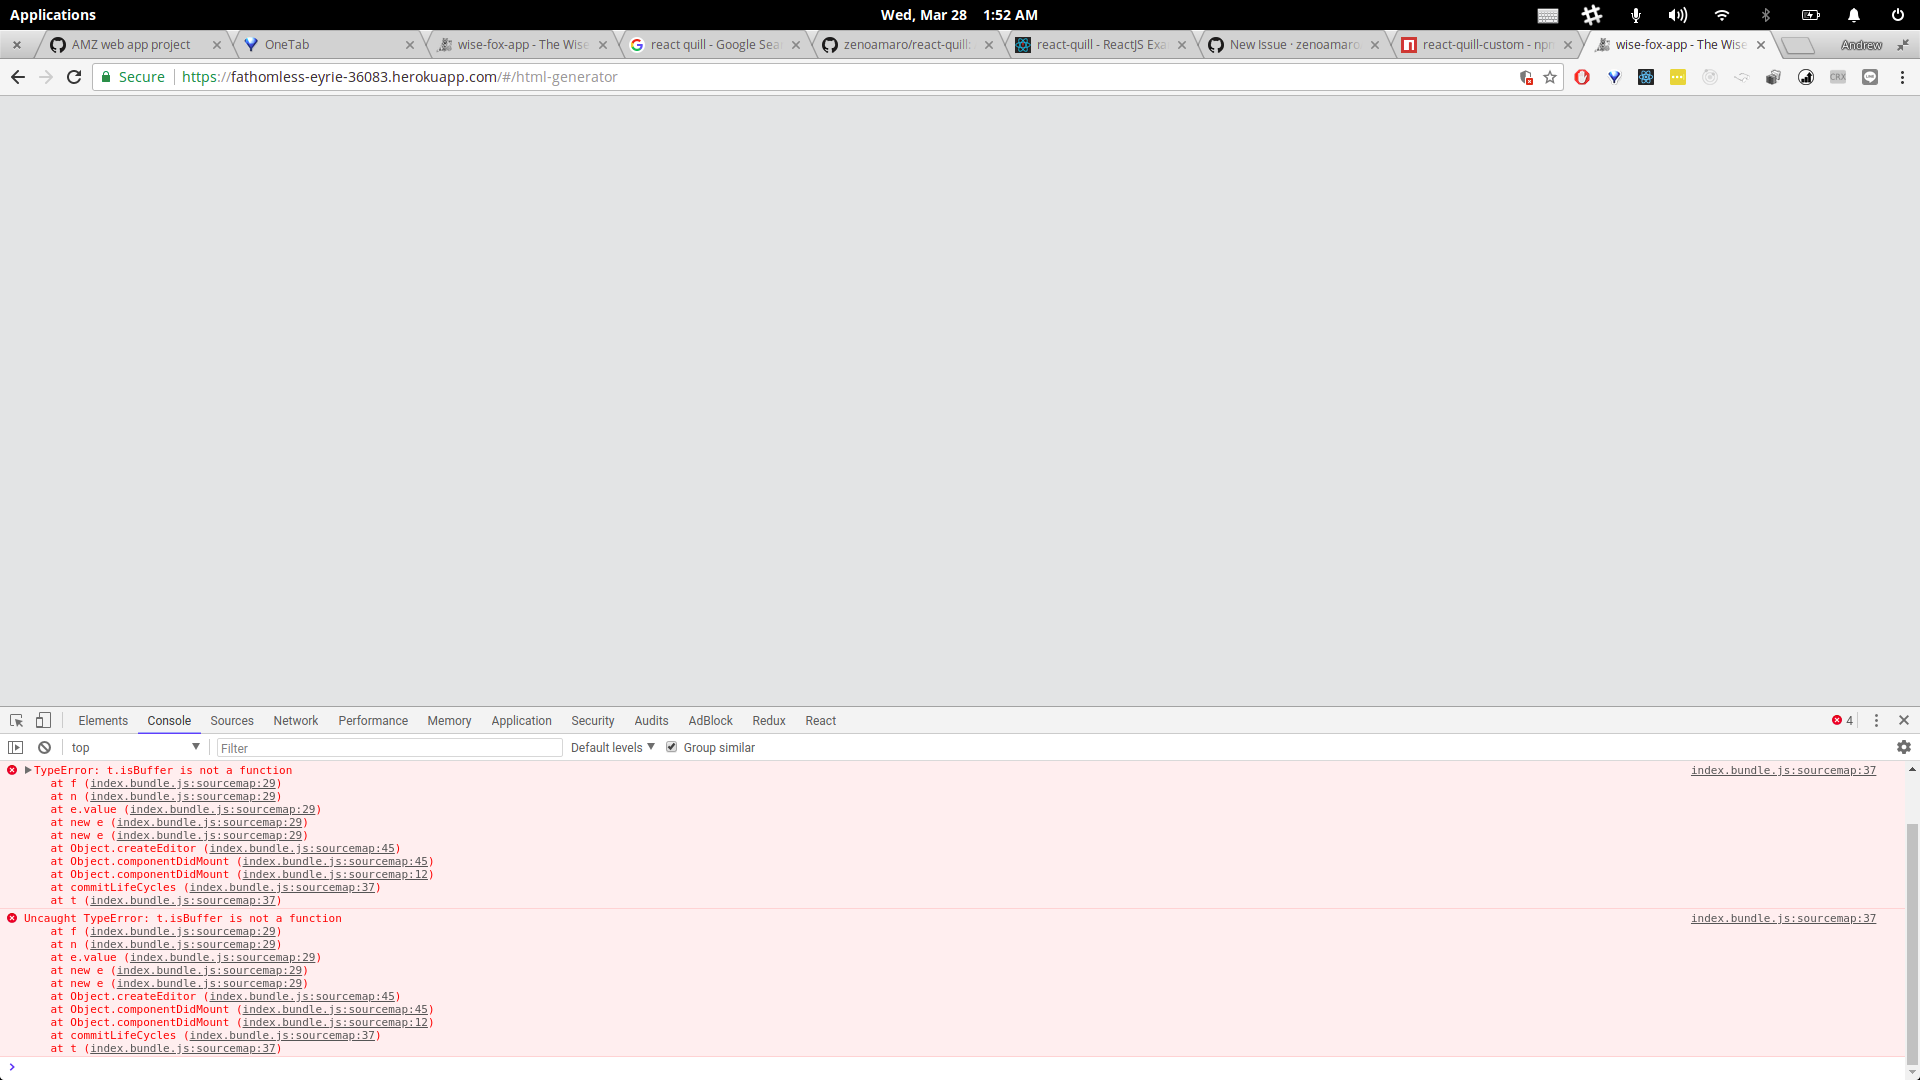Clear the console output
This screenshot has width=1920, height=1080.
[44, 747]
